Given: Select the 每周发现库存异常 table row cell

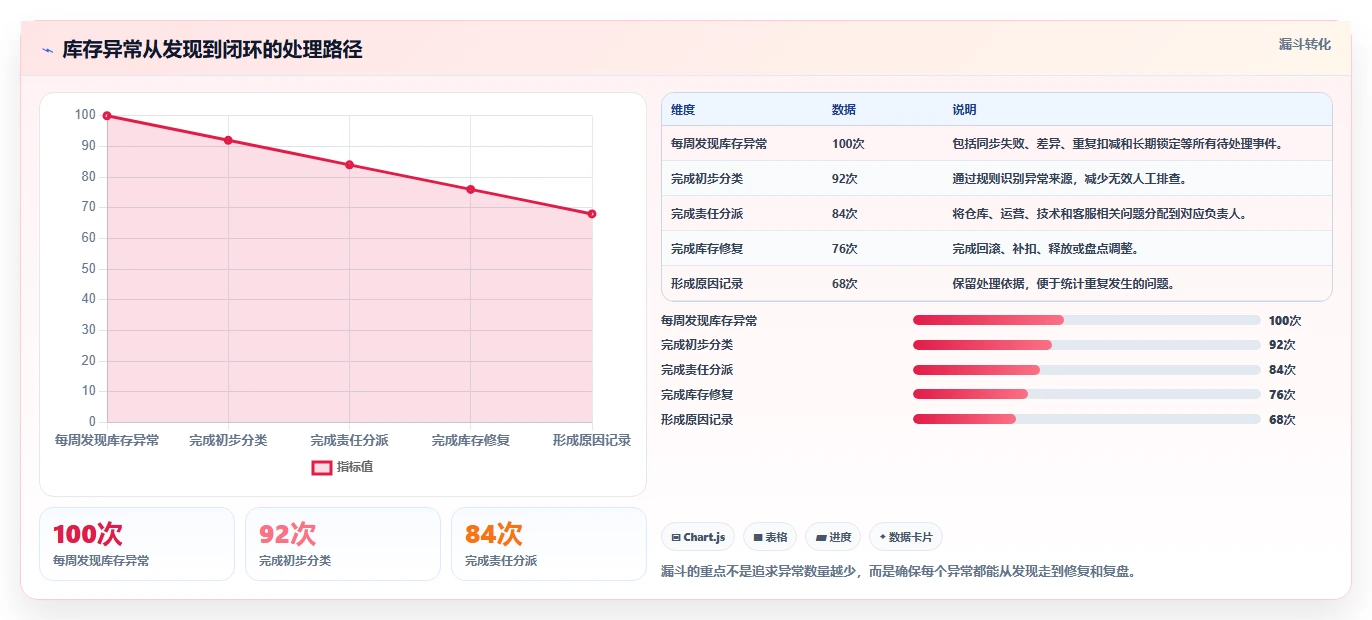Looking at the screenshot, I should (742, 143).
